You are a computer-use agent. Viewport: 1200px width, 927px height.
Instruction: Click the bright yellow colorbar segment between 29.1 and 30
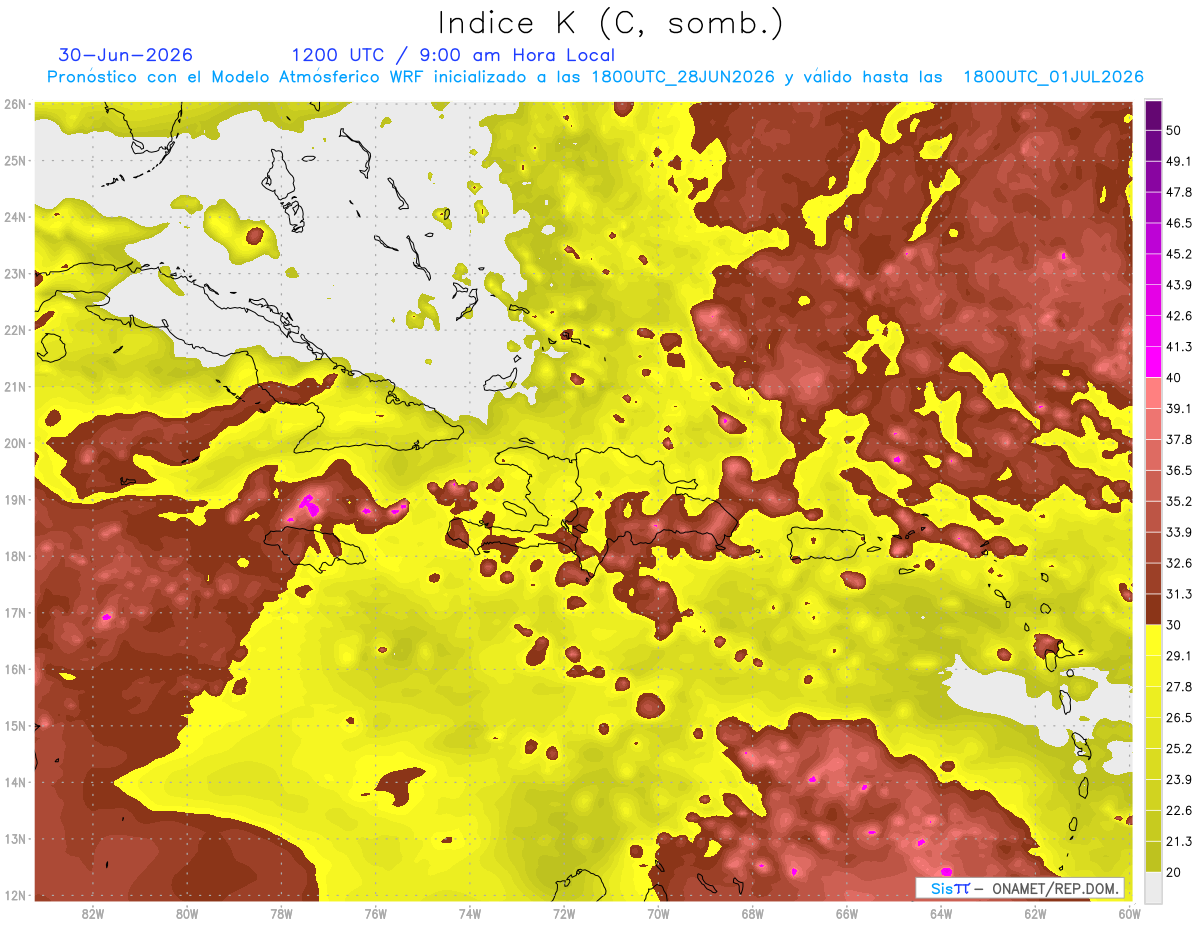click(x=1153, y=640)
